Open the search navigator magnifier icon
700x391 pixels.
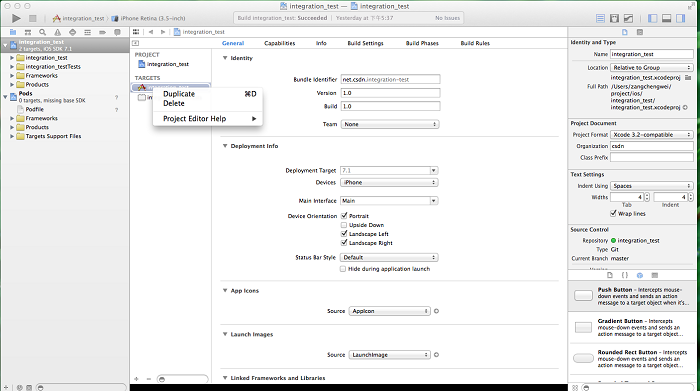42,32
